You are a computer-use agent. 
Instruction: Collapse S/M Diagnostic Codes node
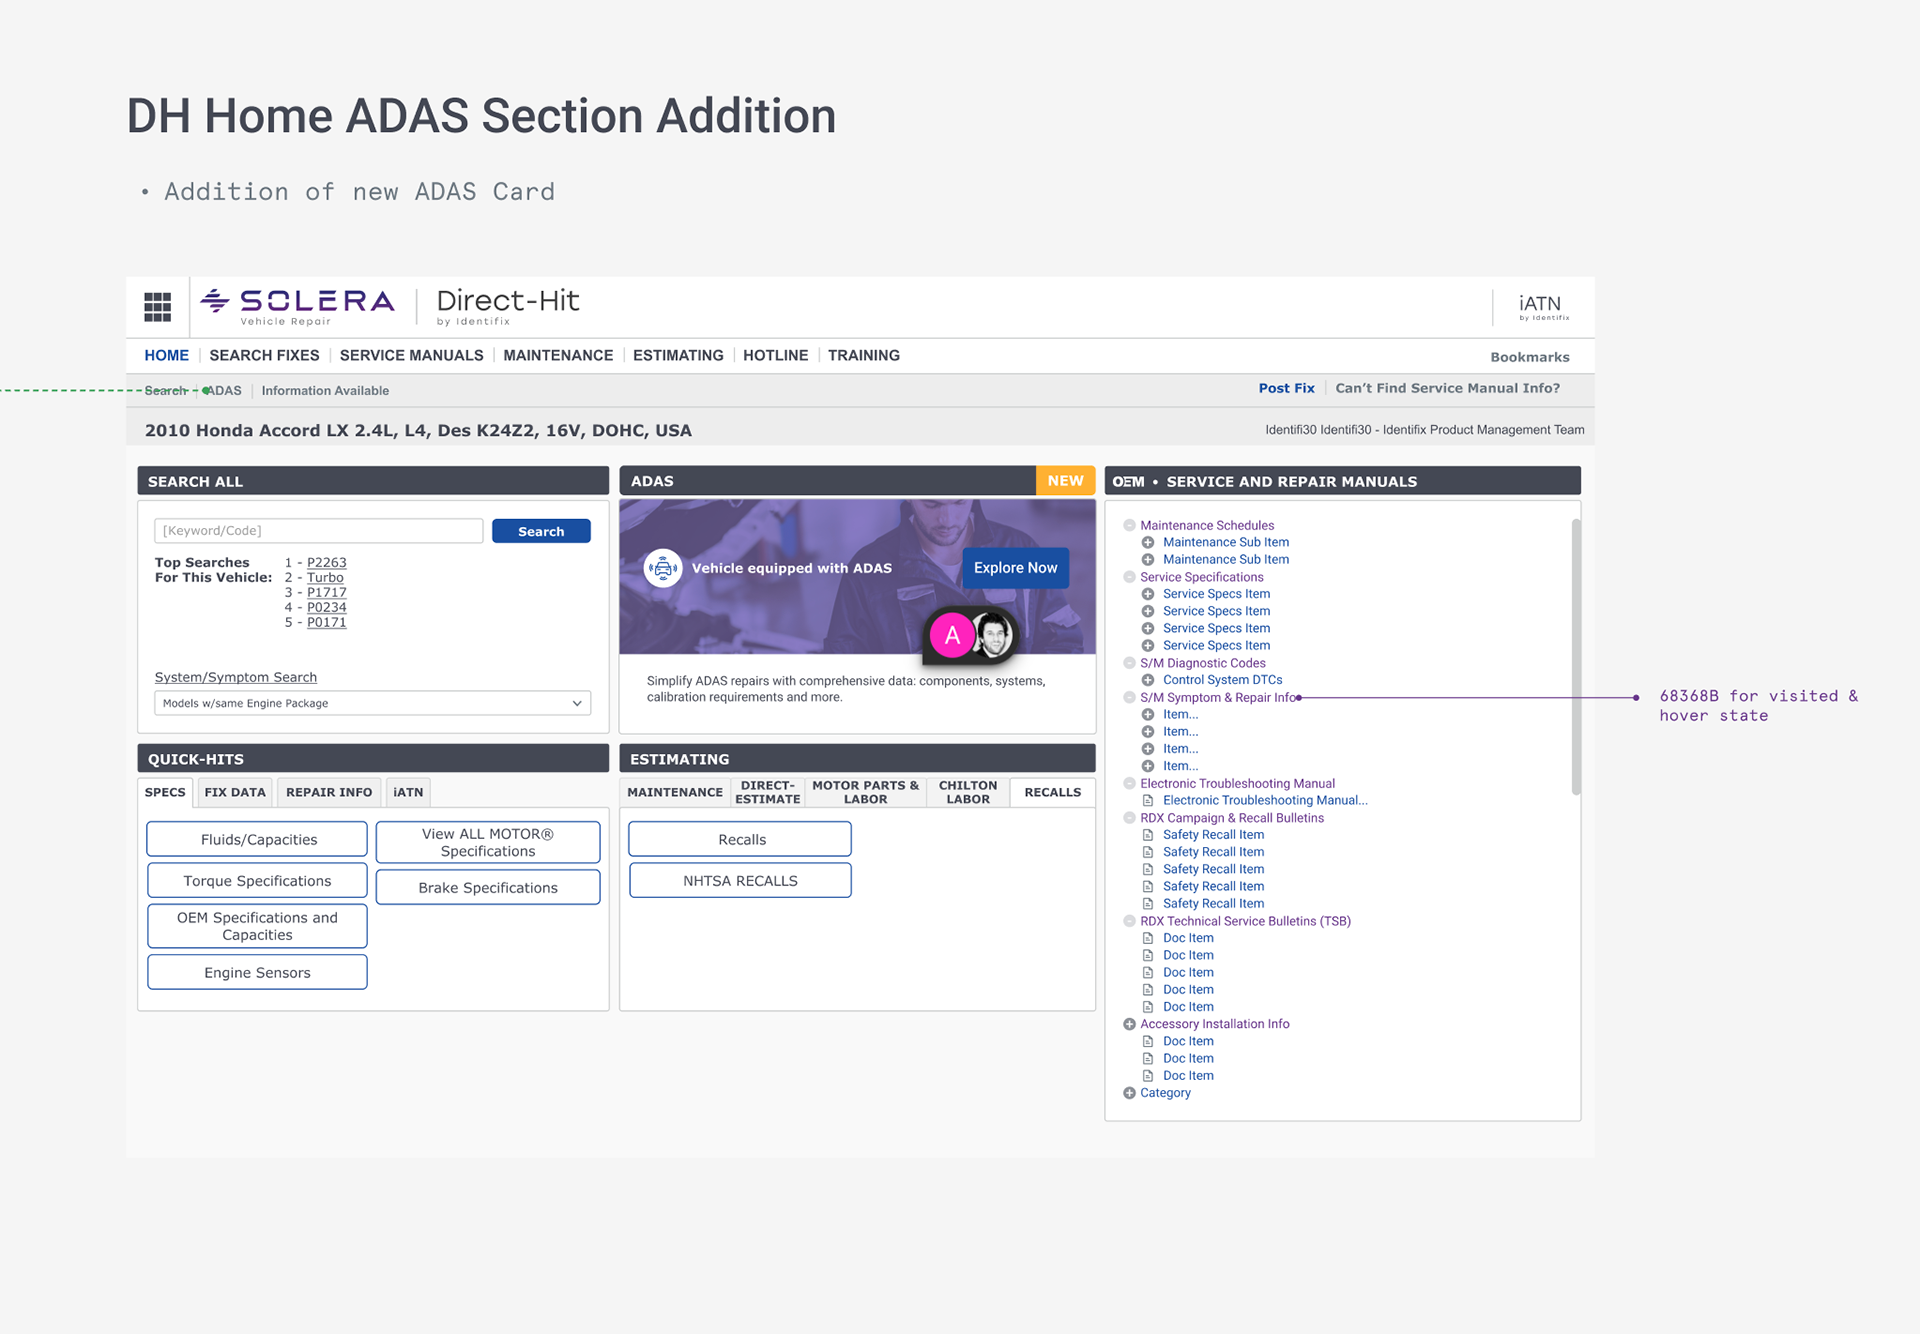[x=1129, y=663]
